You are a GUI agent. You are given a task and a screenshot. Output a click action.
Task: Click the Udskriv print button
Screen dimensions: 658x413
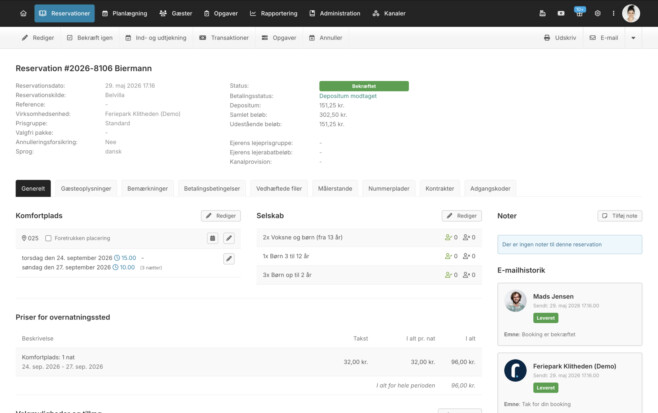(560, 38)
